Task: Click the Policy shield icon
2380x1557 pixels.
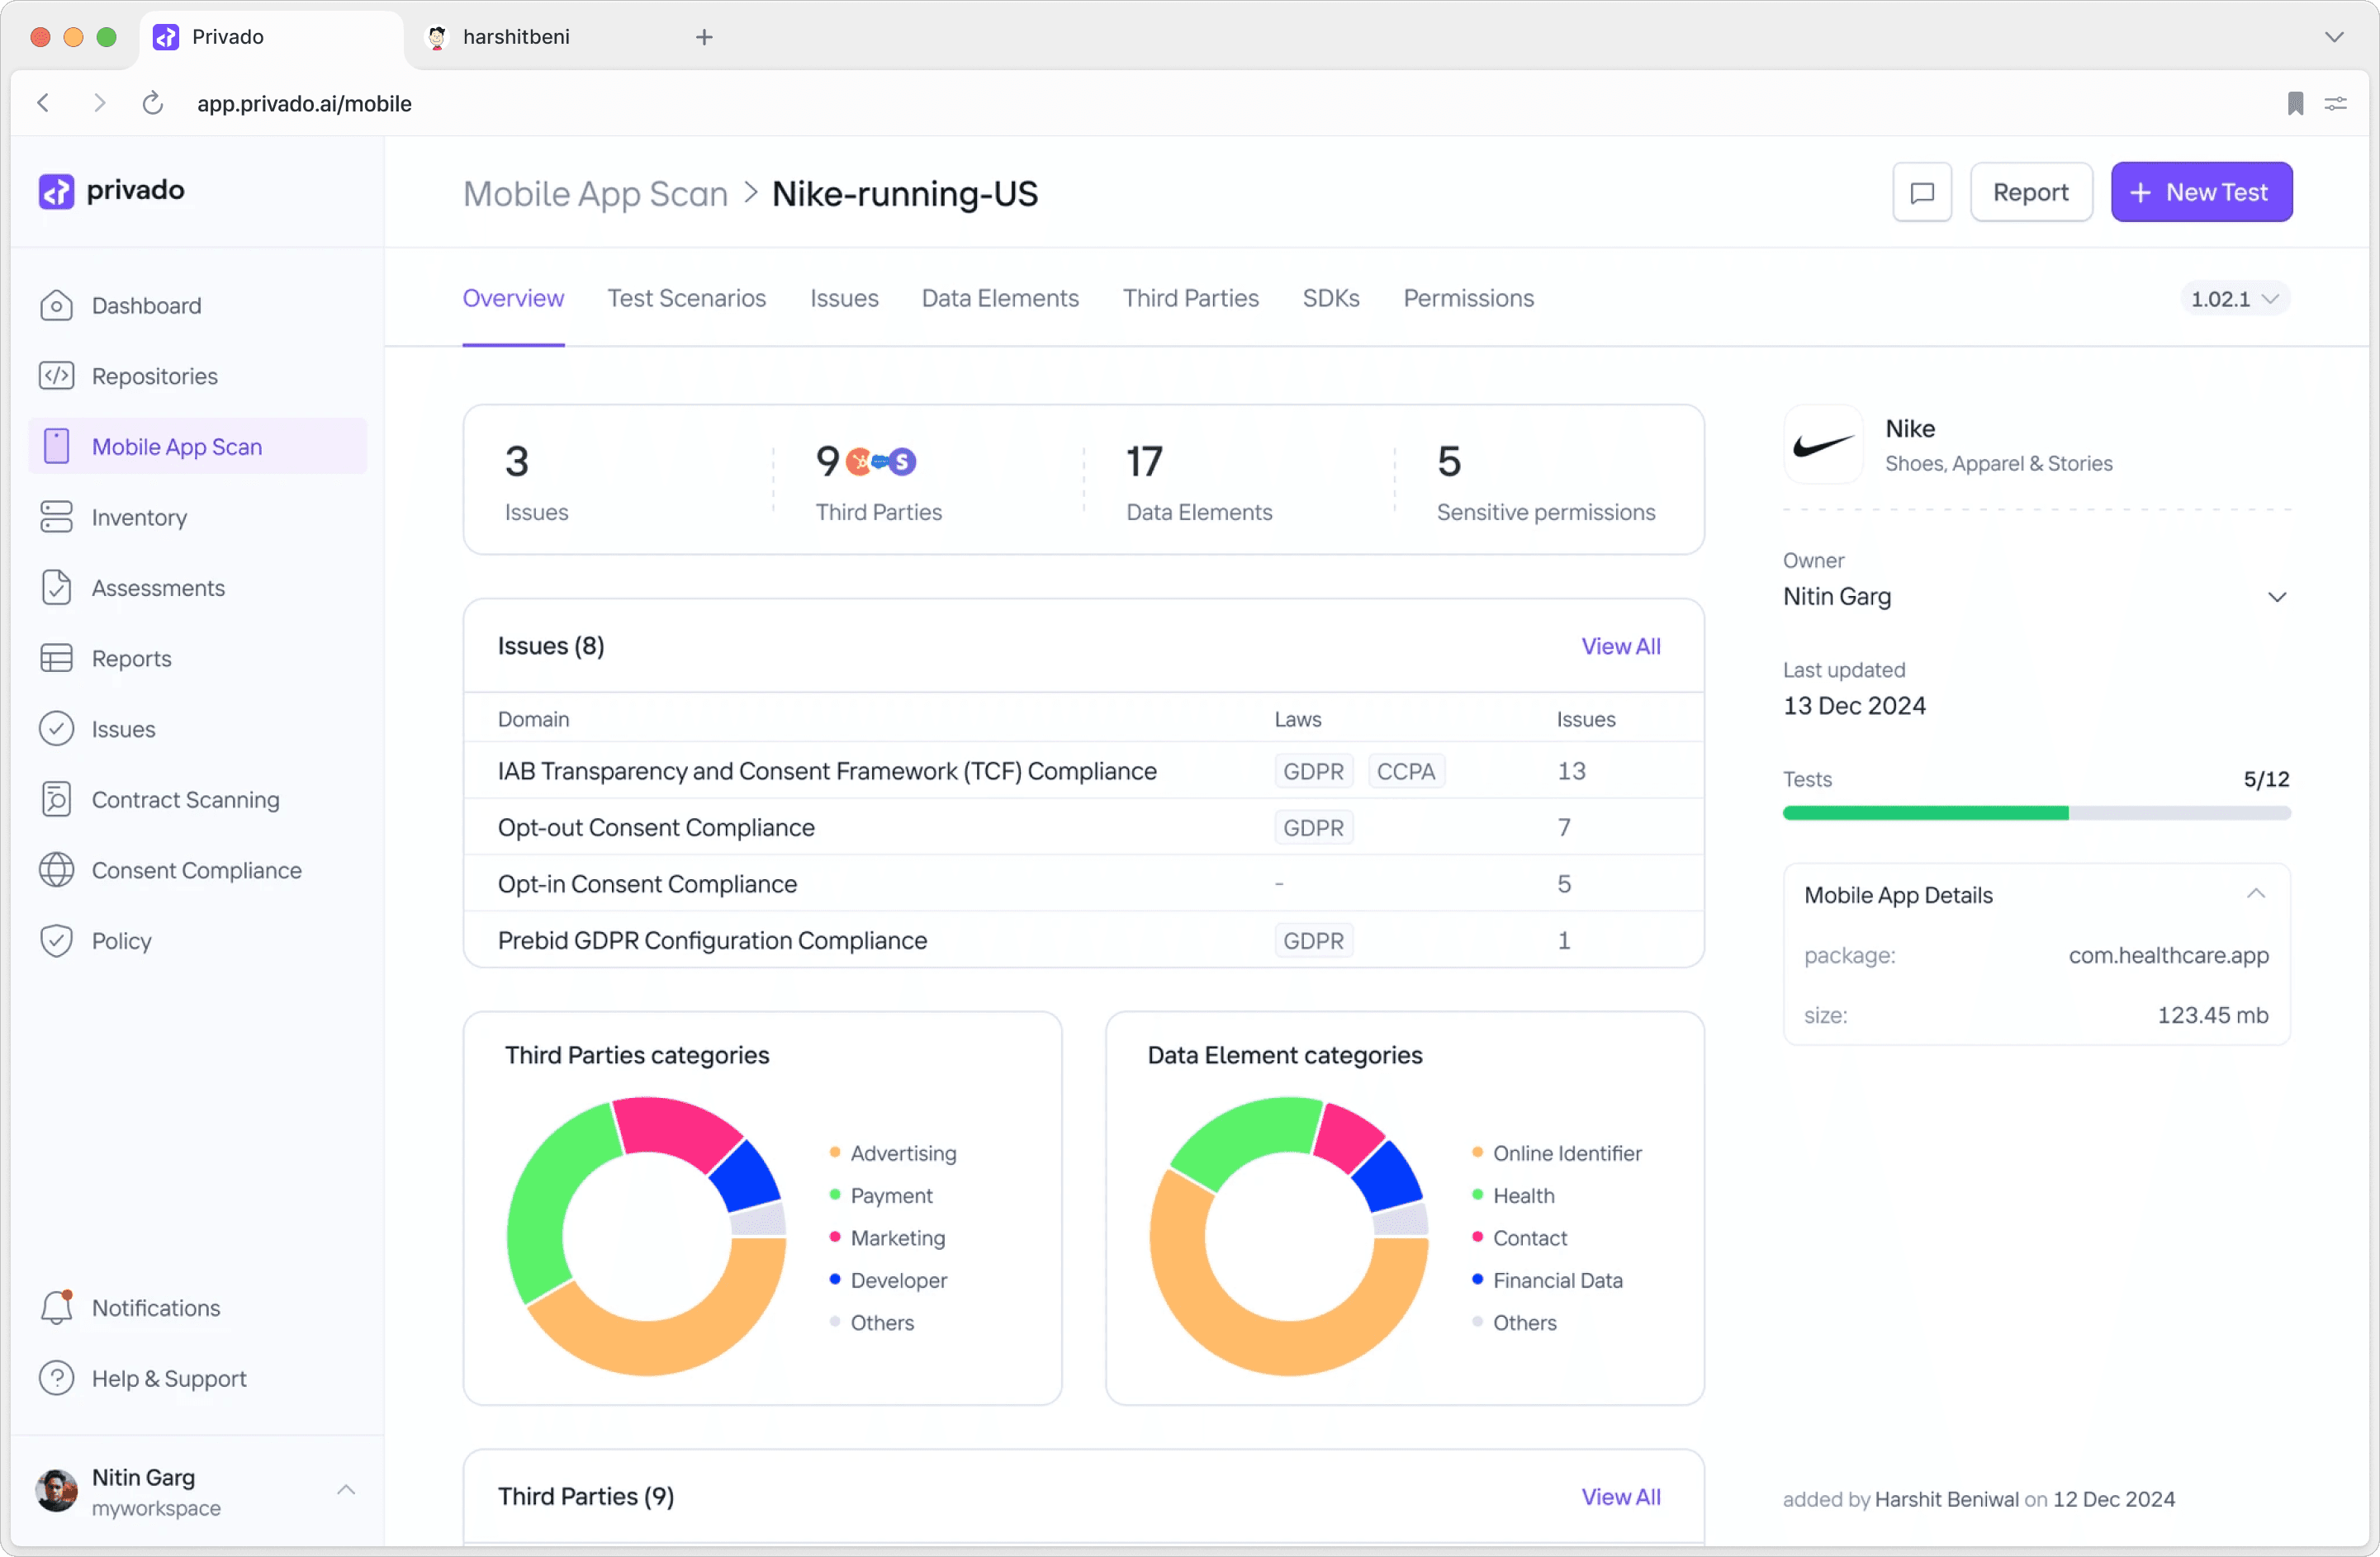Action: pyautogui.click(x=56, y=941)
